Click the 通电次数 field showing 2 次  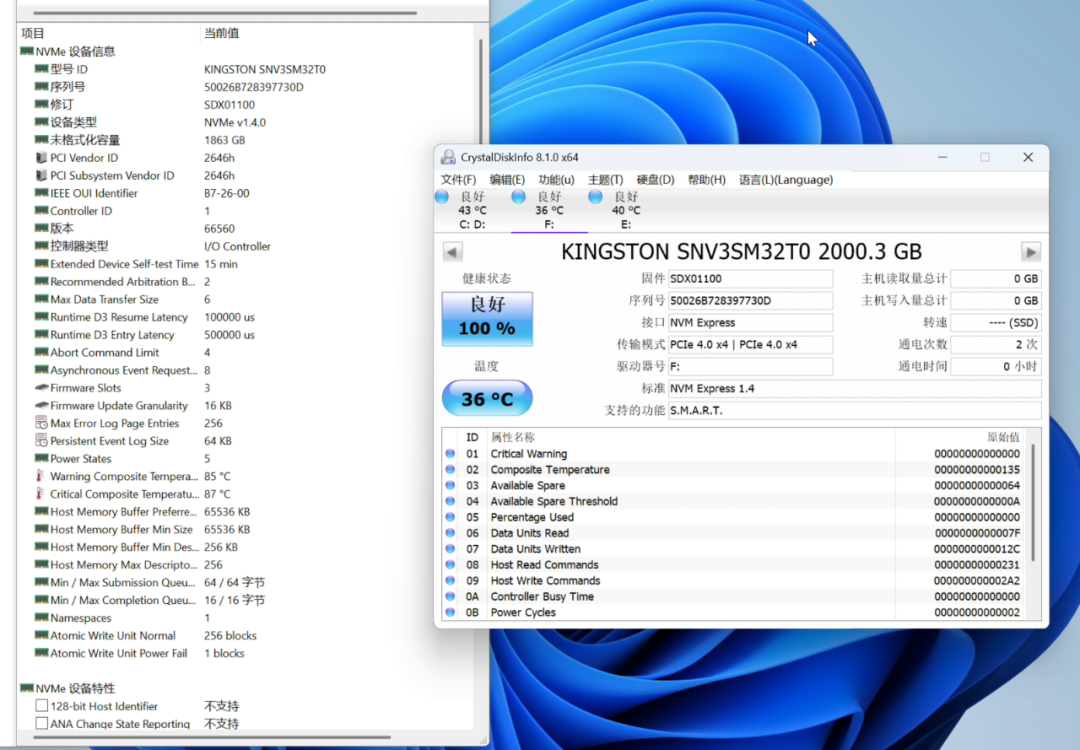tap(996, 344)
